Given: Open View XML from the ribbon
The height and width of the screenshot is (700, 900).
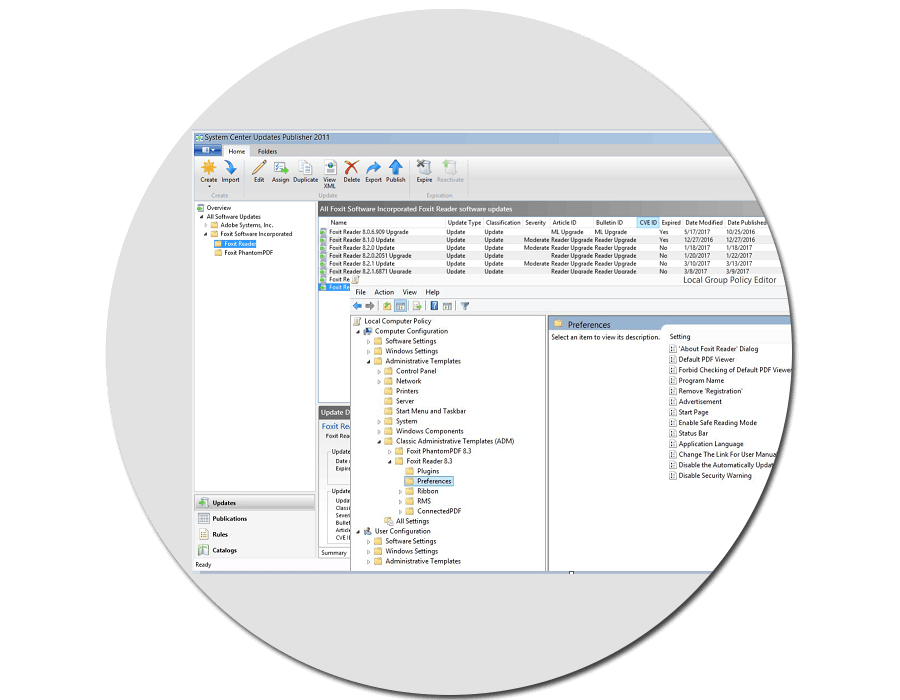Looking at the screenshot, I should pos(329,168).
